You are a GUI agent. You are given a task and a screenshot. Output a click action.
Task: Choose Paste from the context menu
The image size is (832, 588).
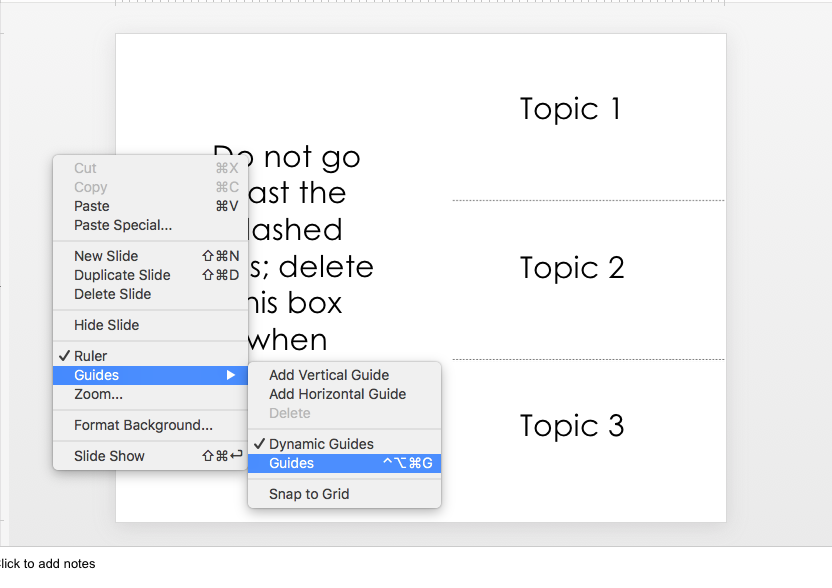(92, 206)
